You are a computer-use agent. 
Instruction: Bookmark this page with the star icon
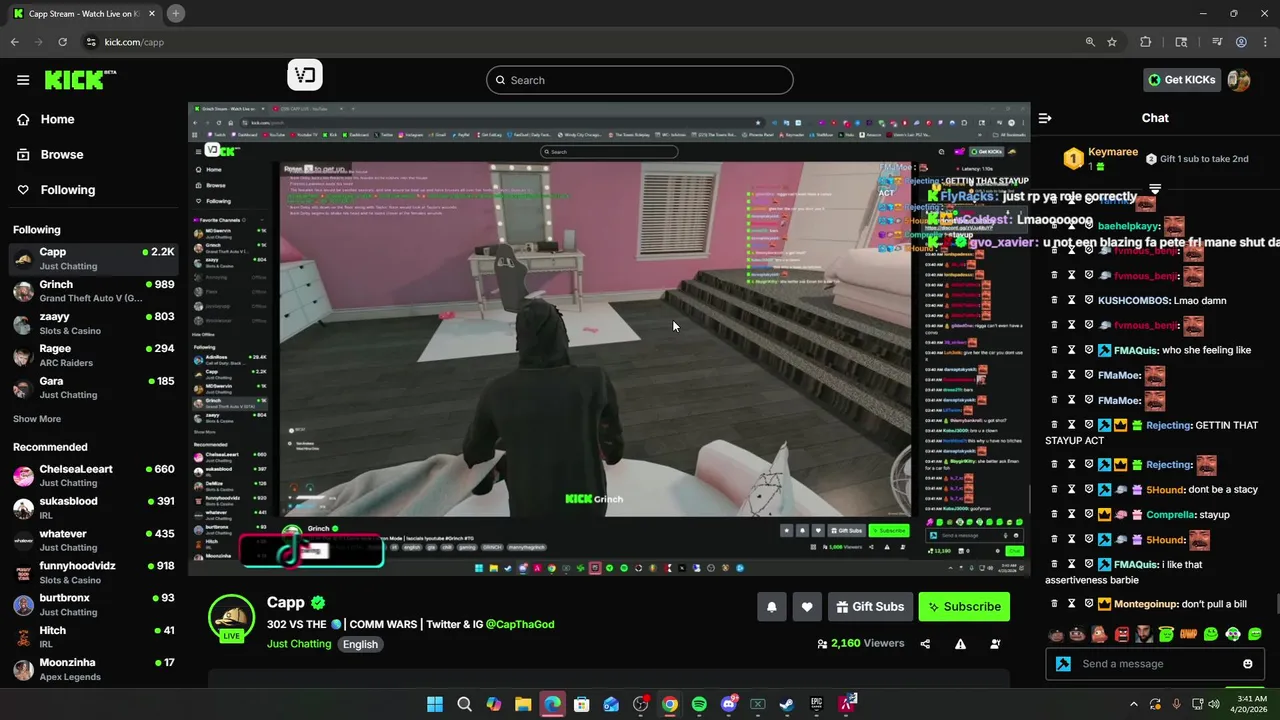pos(1112,42)
